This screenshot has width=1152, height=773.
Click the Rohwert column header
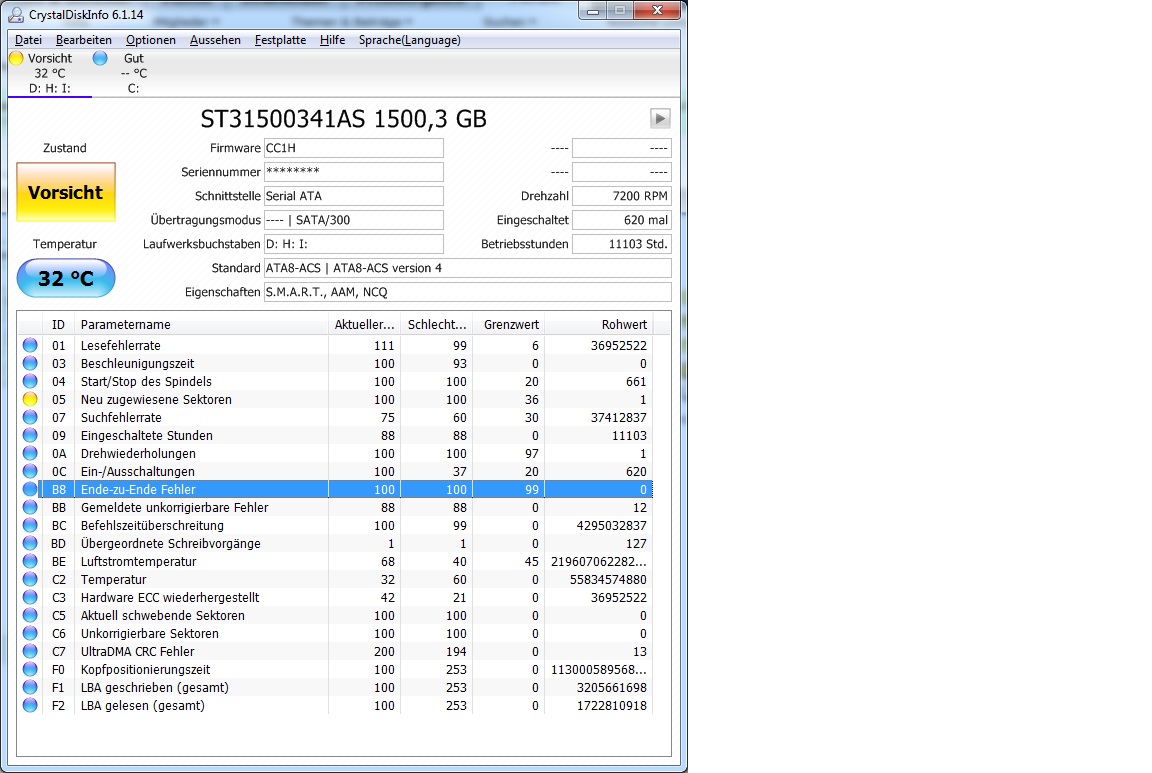tap(598, 325)
